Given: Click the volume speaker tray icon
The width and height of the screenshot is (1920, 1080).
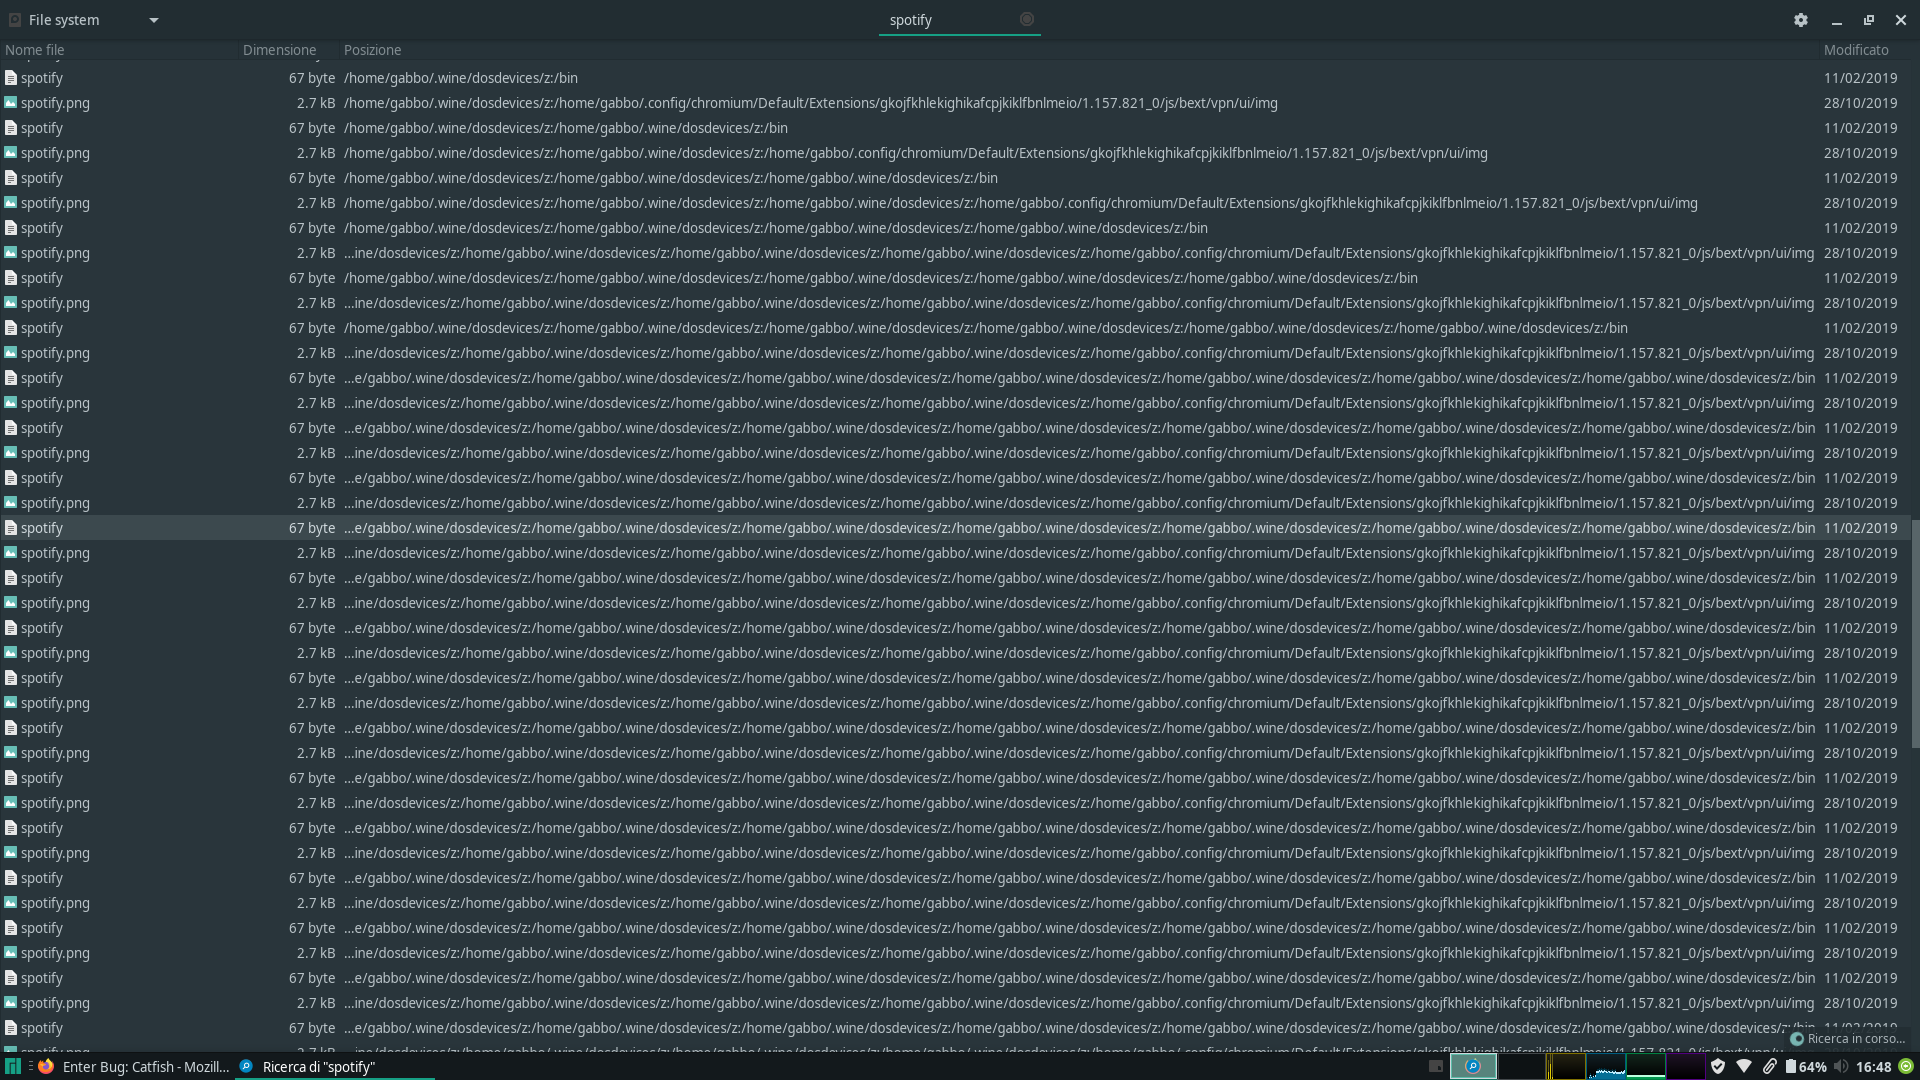Looking at the screenshot, I should click(1841, 1066).
